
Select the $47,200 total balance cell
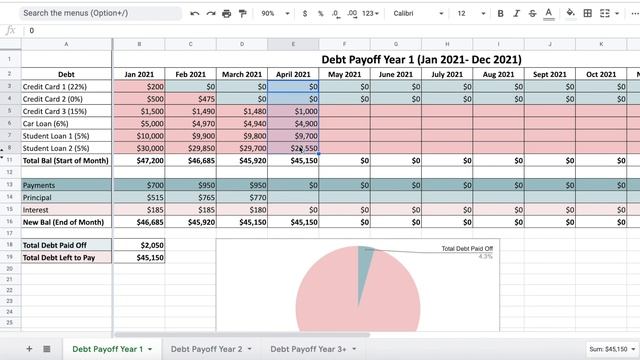[x=139, y=160]
